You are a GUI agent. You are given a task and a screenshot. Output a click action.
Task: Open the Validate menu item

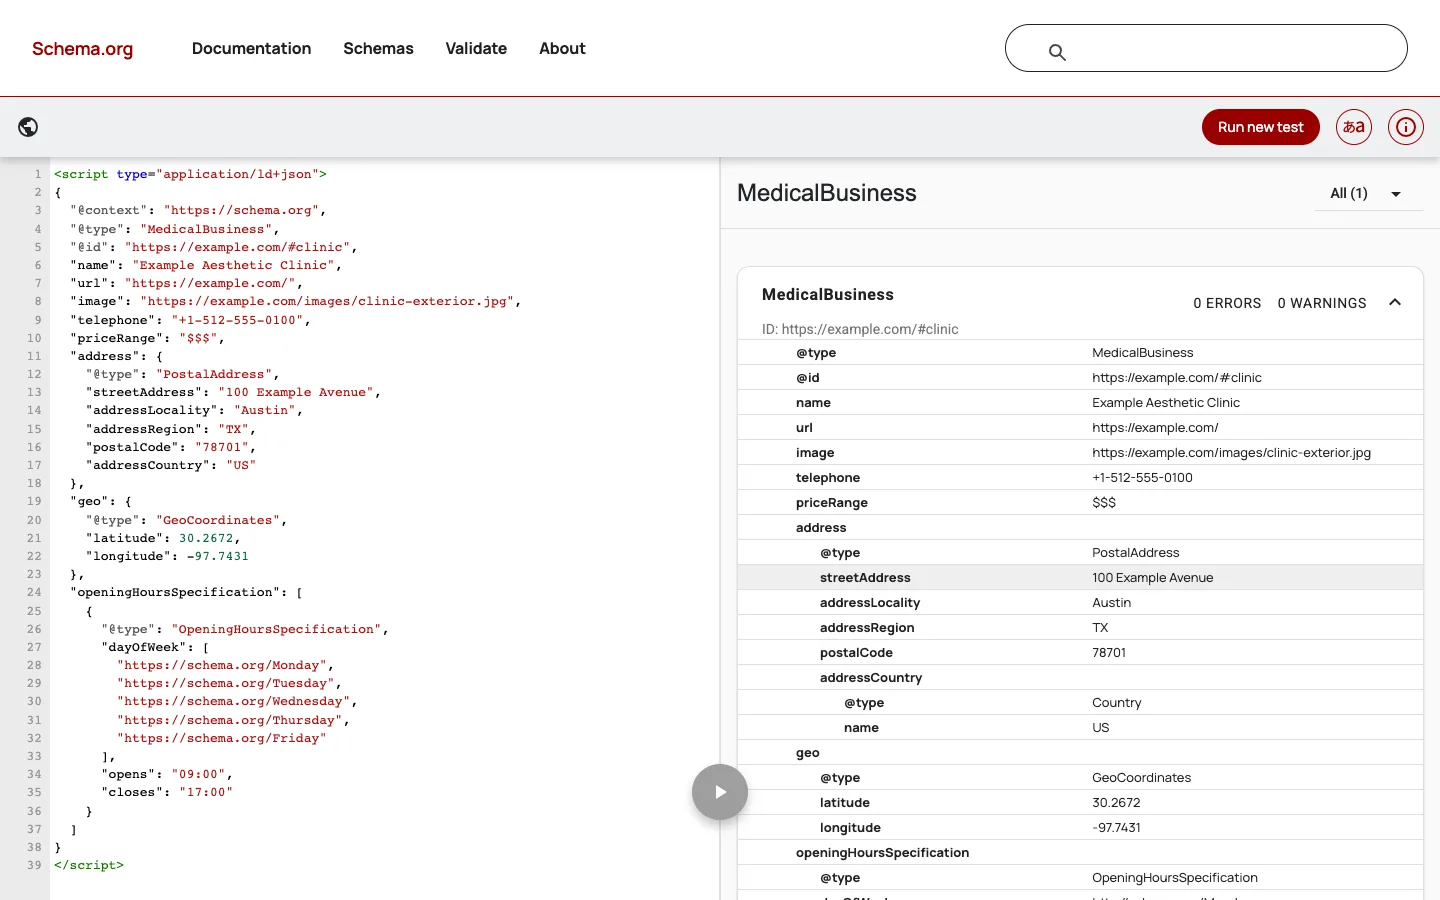[476, 48]
